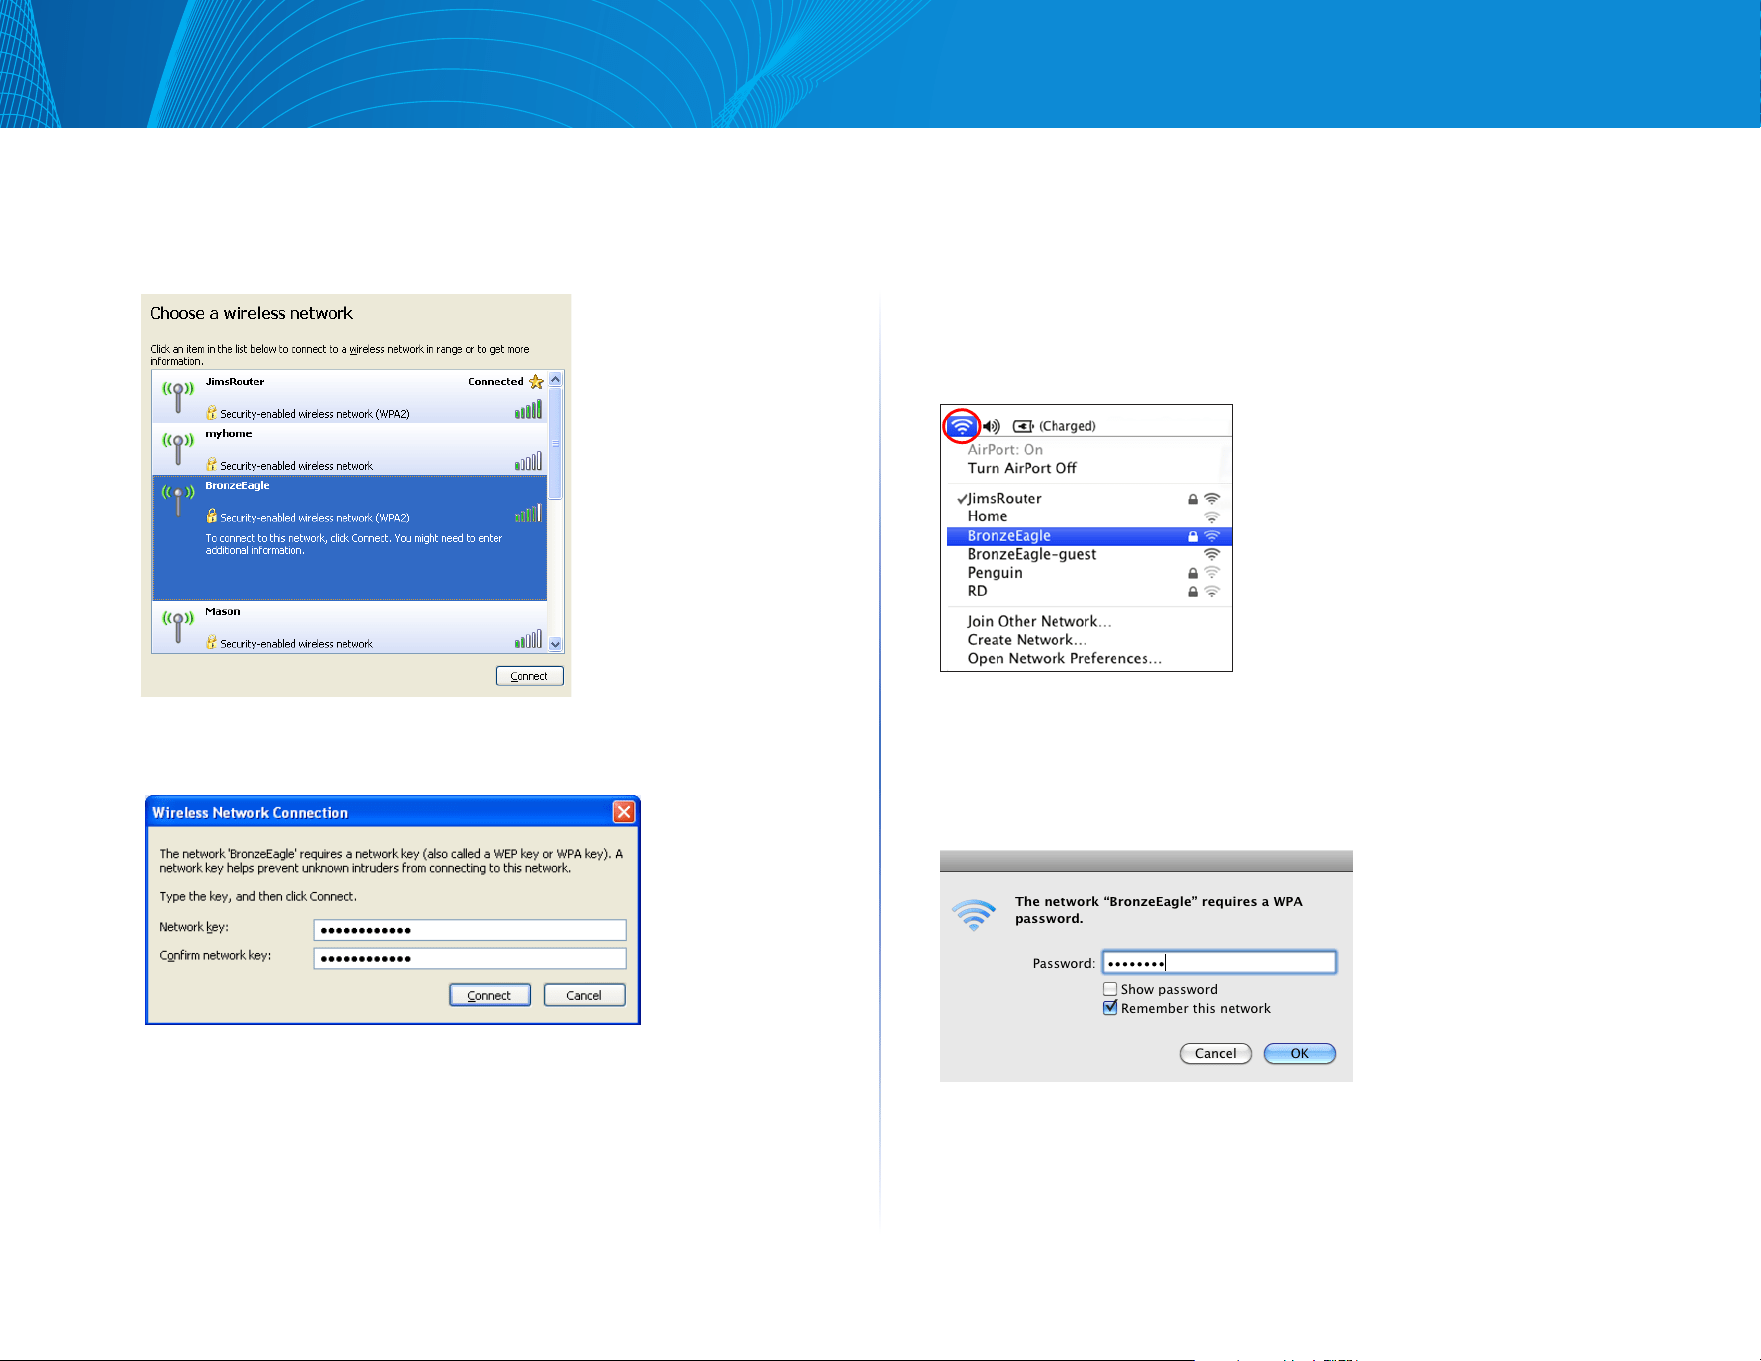Click the myhome network antenna icon
1761x1361 pixels.
pyautogui.click(x=178, y=448)
